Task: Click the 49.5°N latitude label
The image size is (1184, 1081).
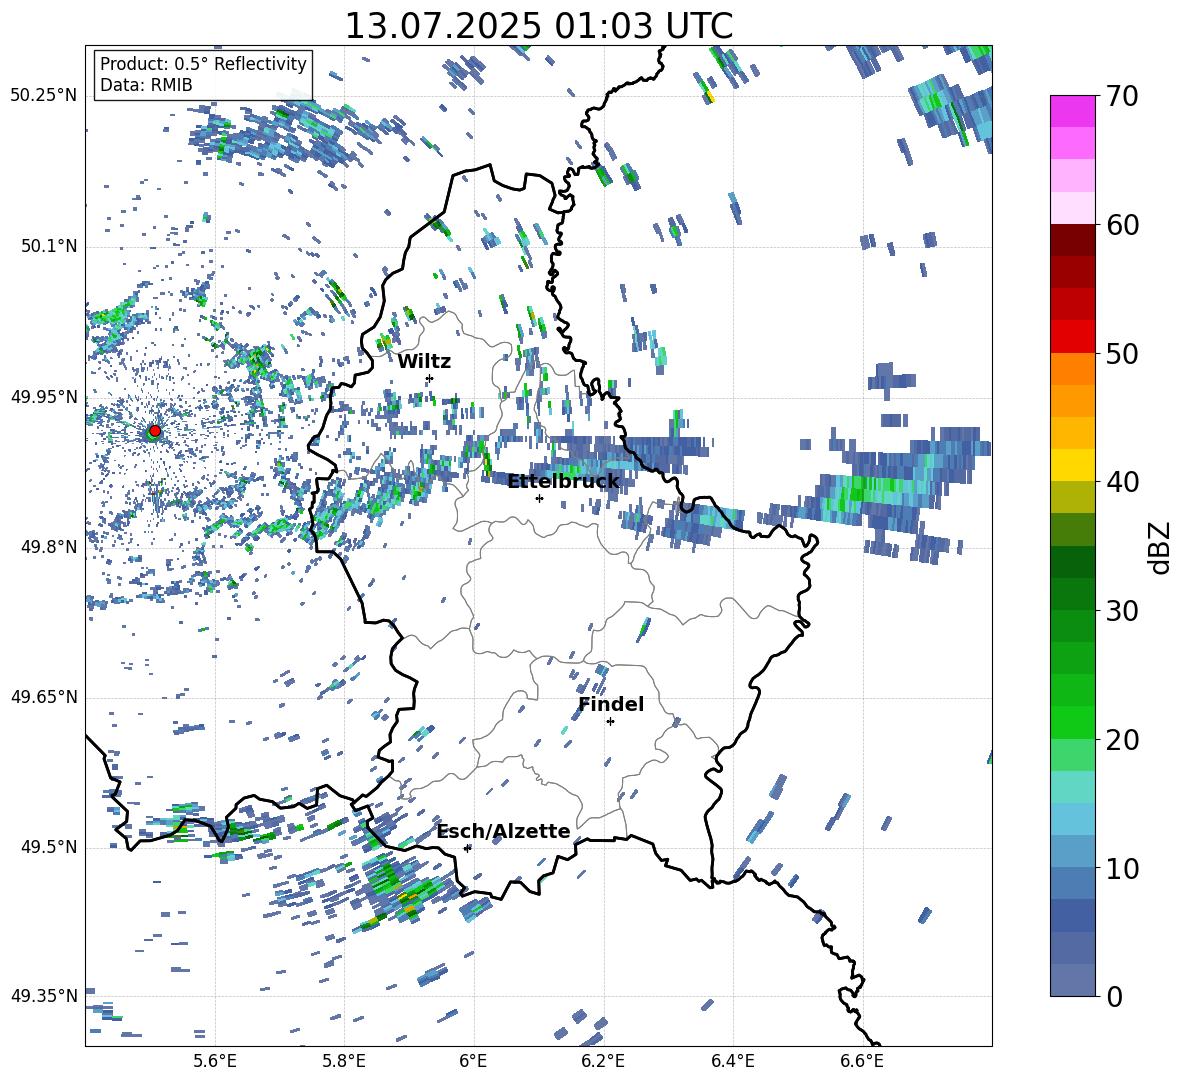Action: pos(49,847)
